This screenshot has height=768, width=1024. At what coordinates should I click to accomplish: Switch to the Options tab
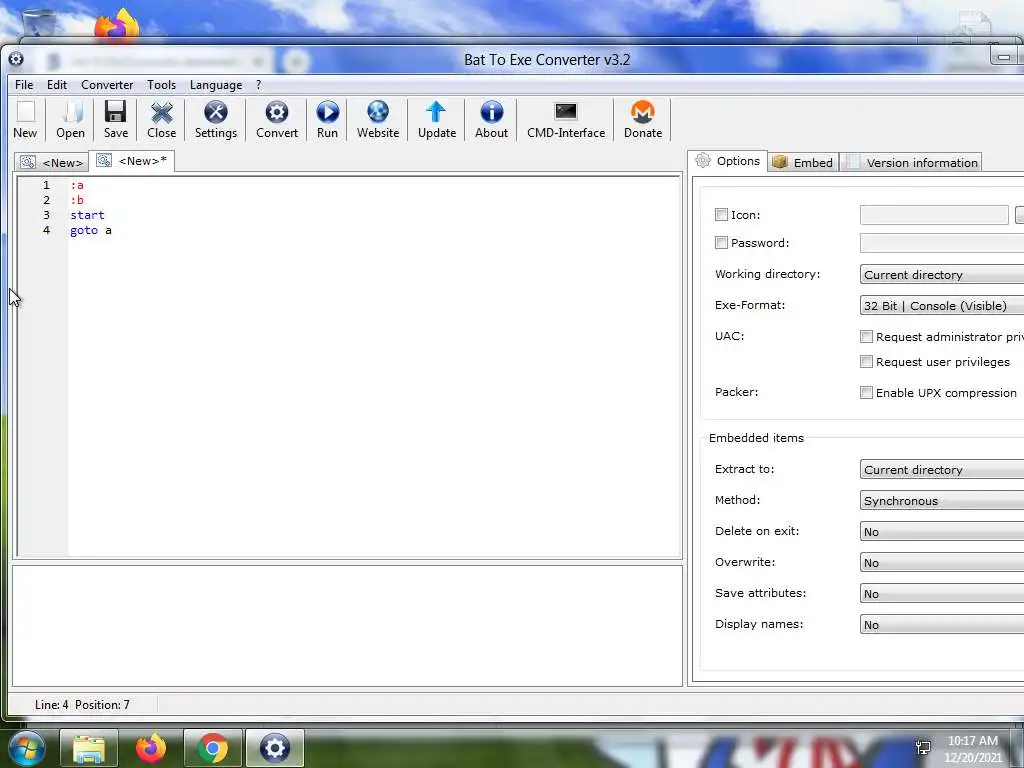728,161
